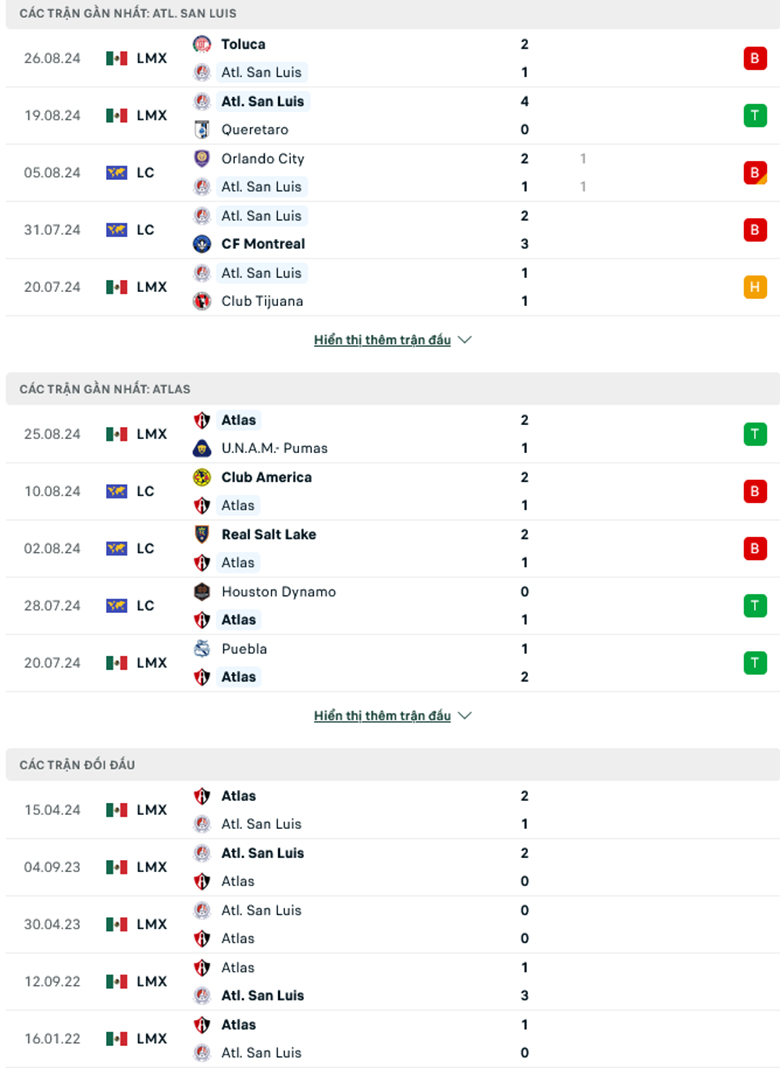Click the Houston Dynamo crest icon
780x1068 pixels.
click(x=202, y=592)
